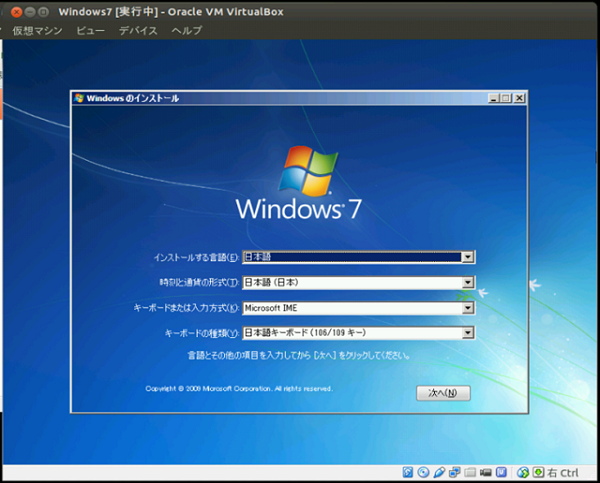Viewport: 600px width, 483px height.
Task: Click the shared folders status icon
Action: click(x=470, y=472)
